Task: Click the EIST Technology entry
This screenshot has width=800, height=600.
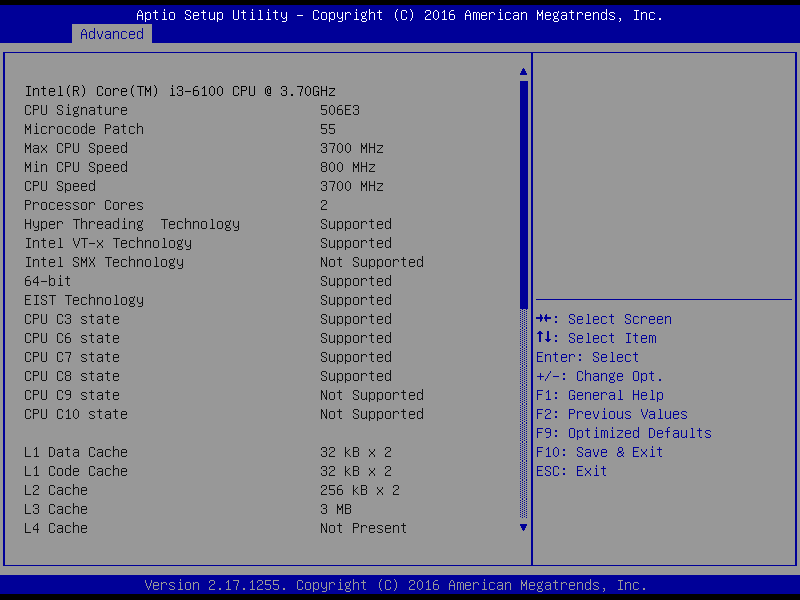Action: point(84,300)
